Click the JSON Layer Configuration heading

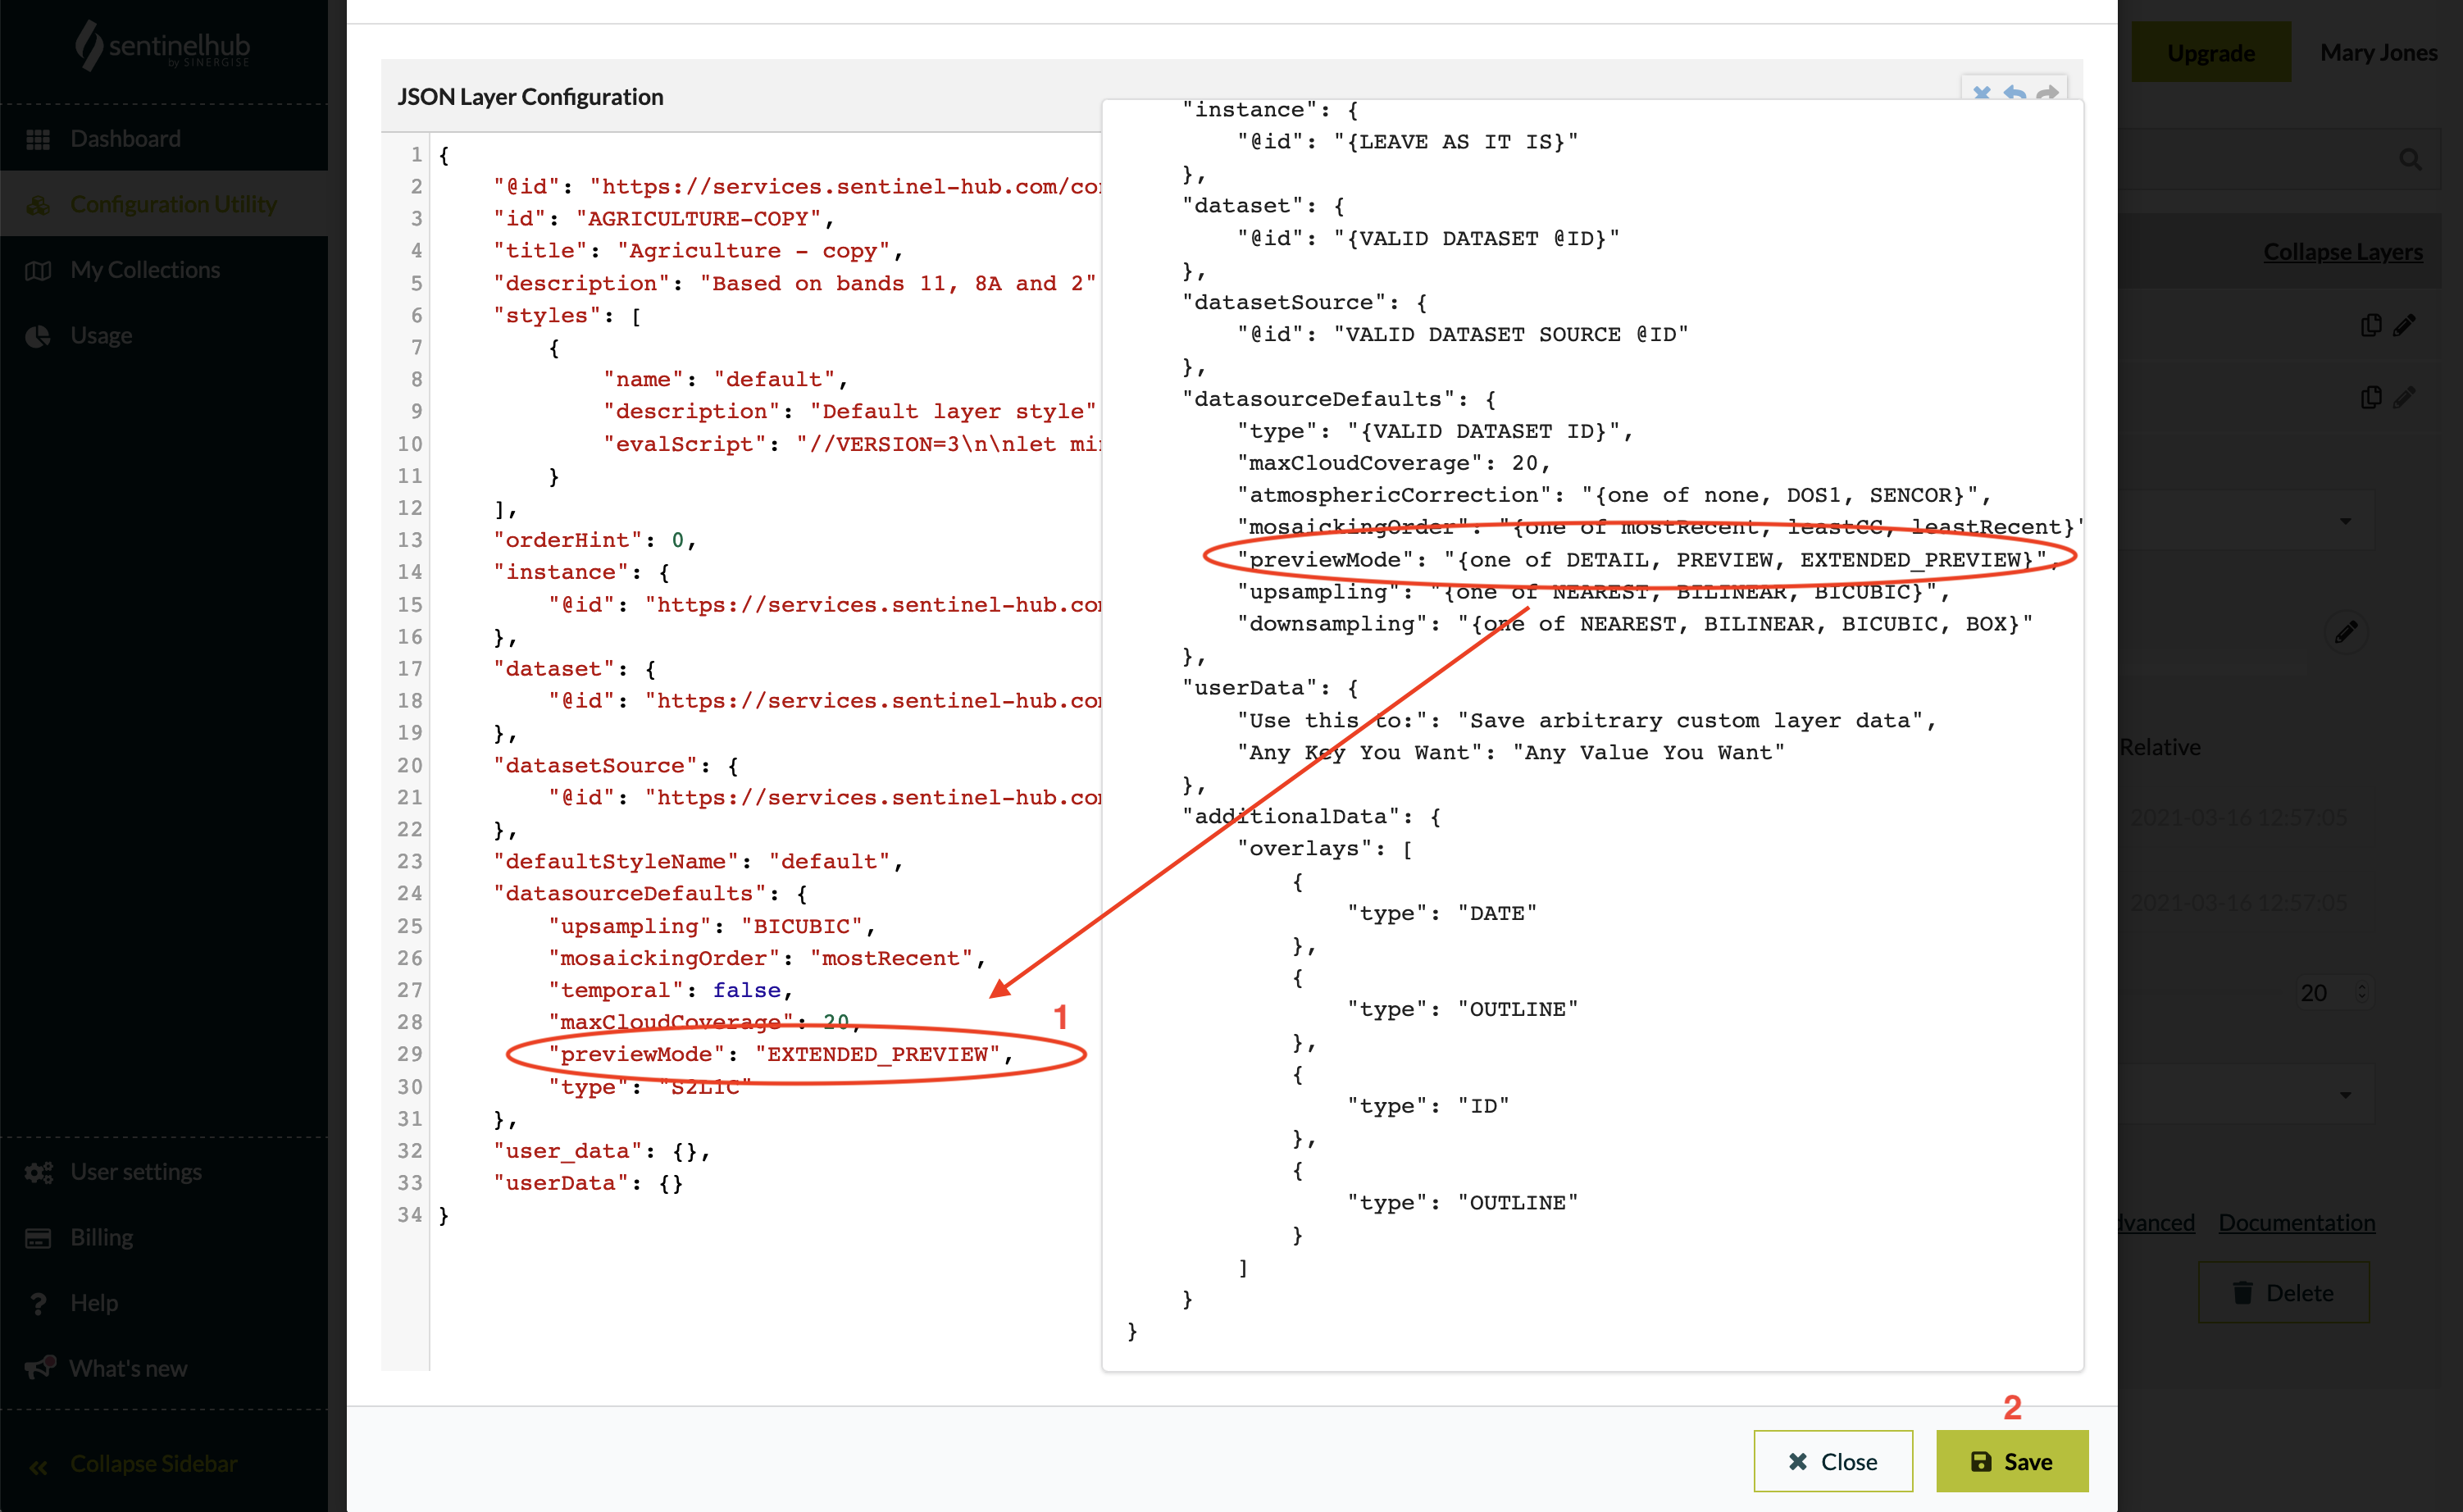click(530, 96)
